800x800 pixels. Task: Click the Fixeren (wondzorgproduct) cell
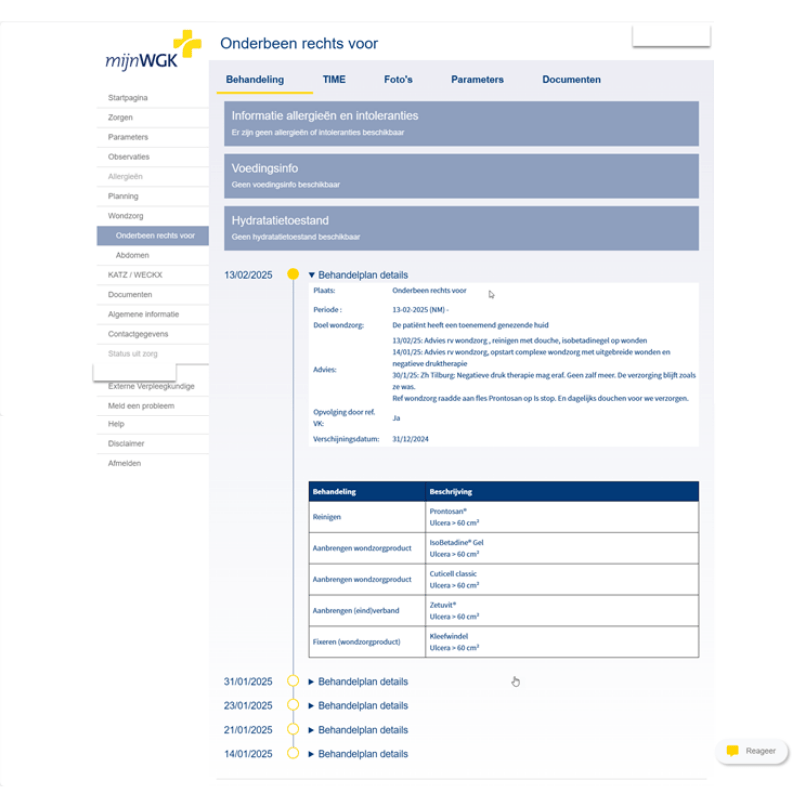pos(367,641)
